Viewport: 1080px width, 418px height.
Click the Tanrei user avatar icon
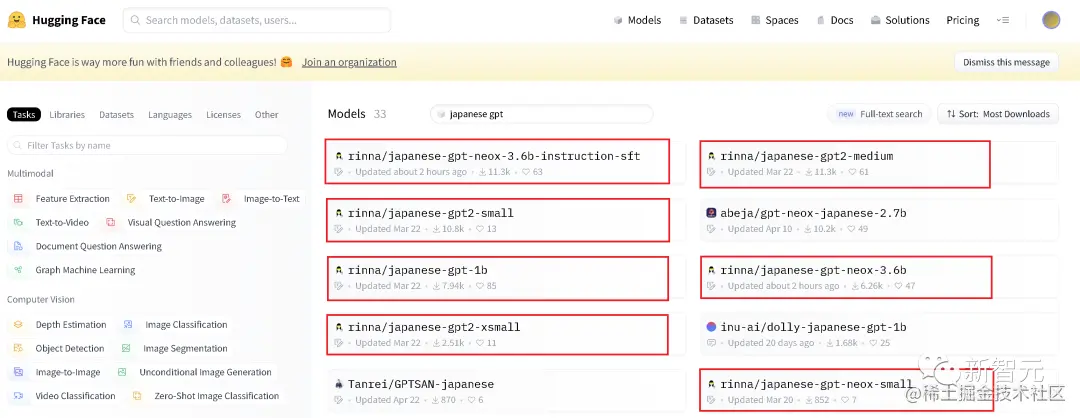point(338,384)
